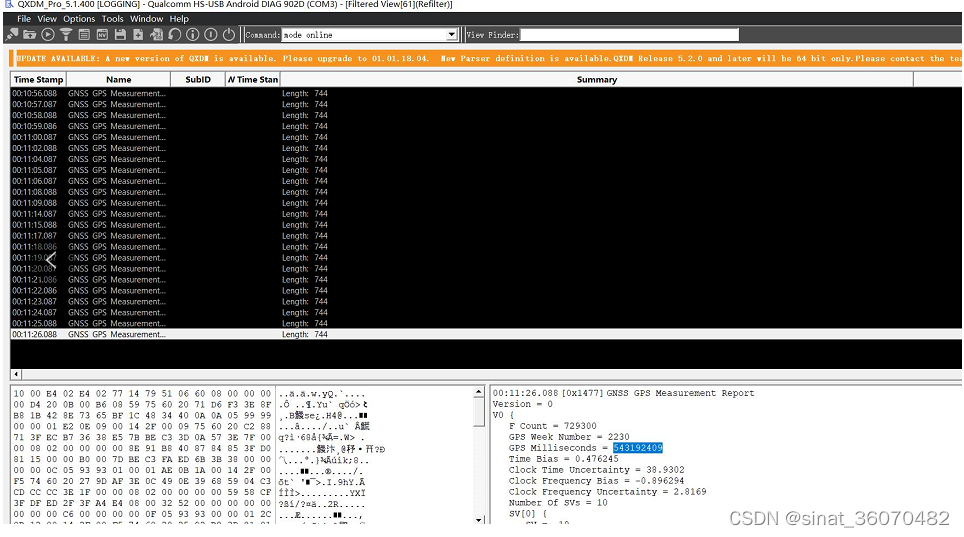Select log row at 00:11:24.087
Viewport: 964px width, 537px height.
point(486,312)
